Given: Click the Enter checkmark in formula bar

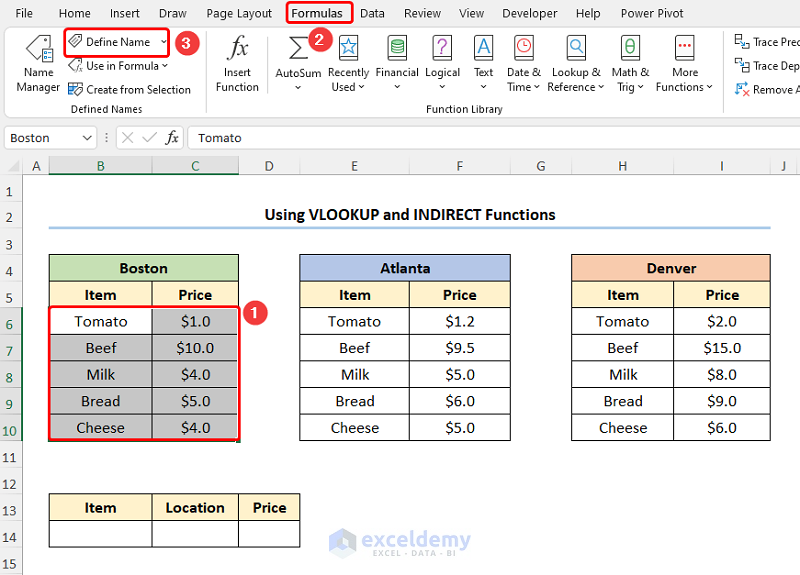Looking at the screenshot, I should point(149,138).
